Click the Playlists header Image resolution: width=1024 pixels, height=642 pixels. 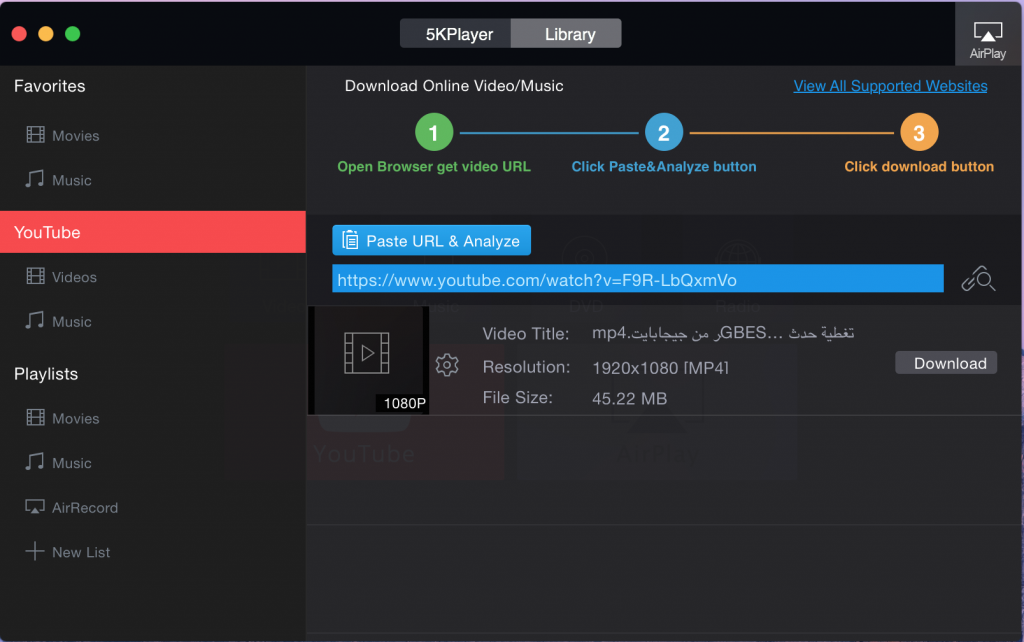tap(46, 374)
